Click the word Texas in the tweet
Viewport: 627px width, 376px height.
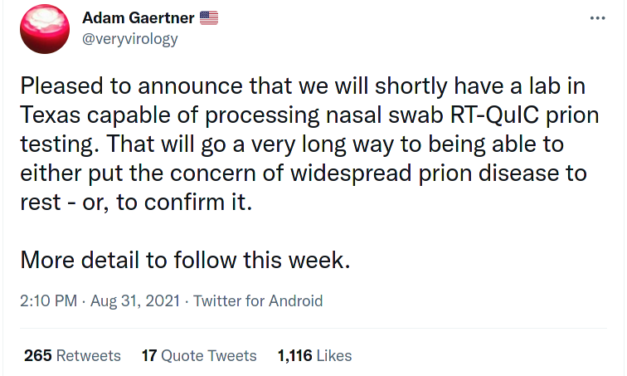(x=50, y=115)
